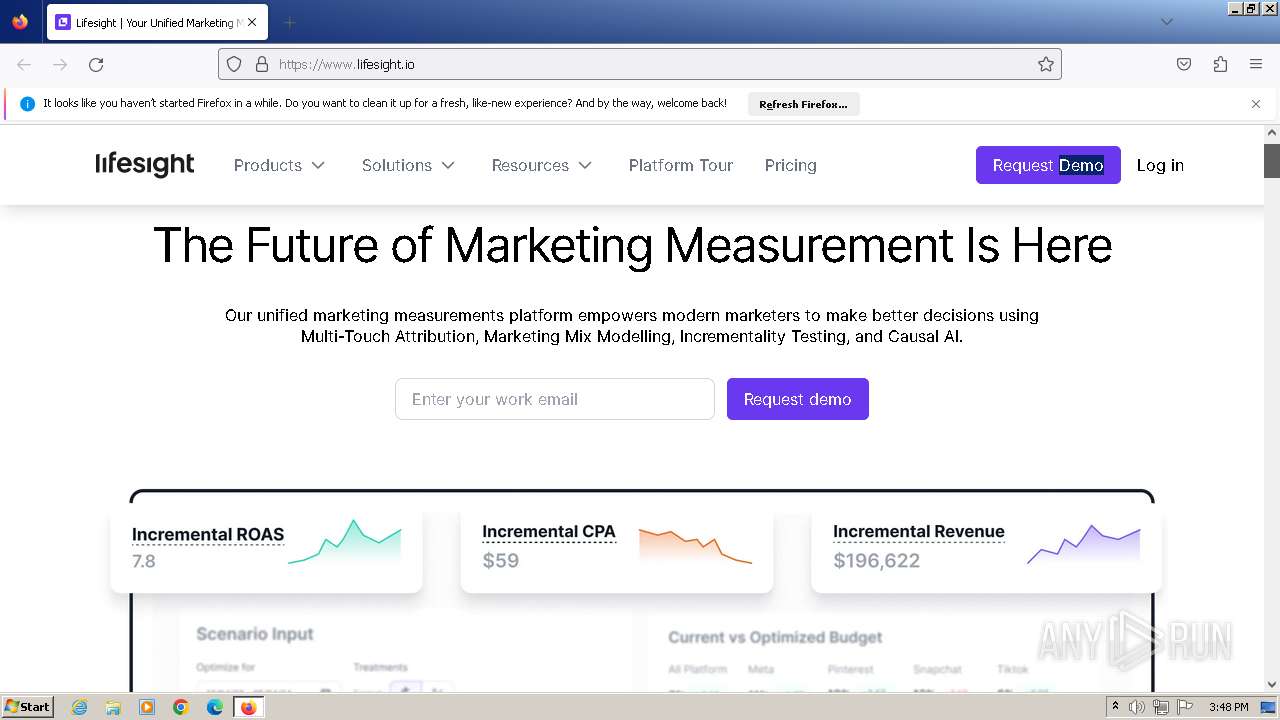Expand the Resources menu

pos(541,165)
